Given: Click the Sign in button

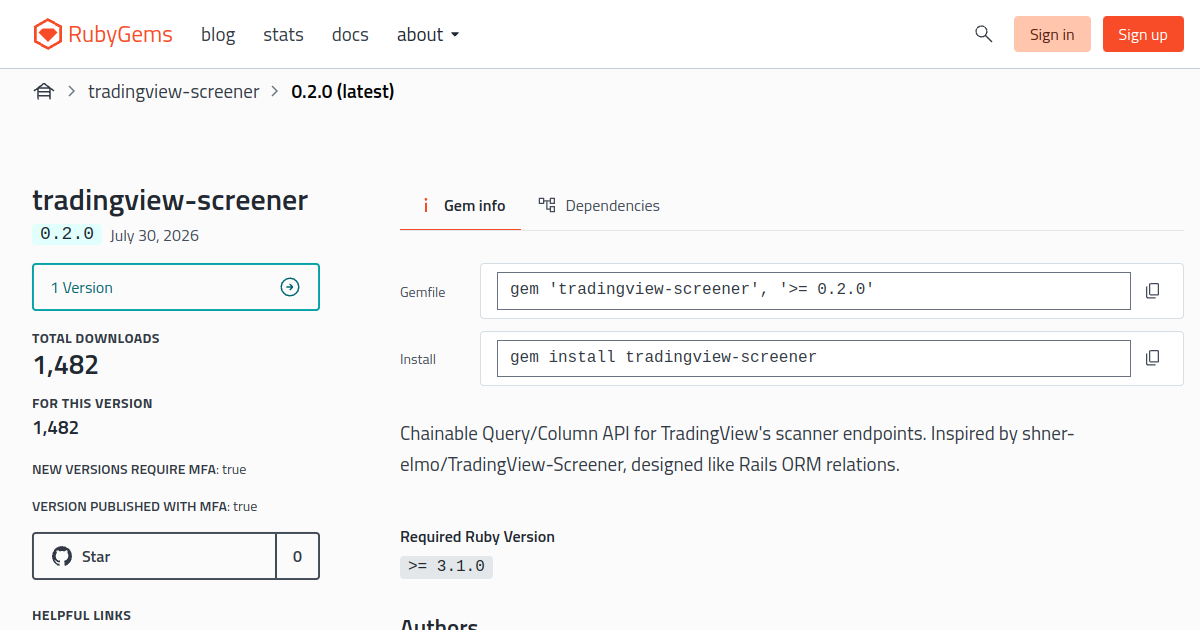Looking at the screenshot, I should coord(1052,34).
